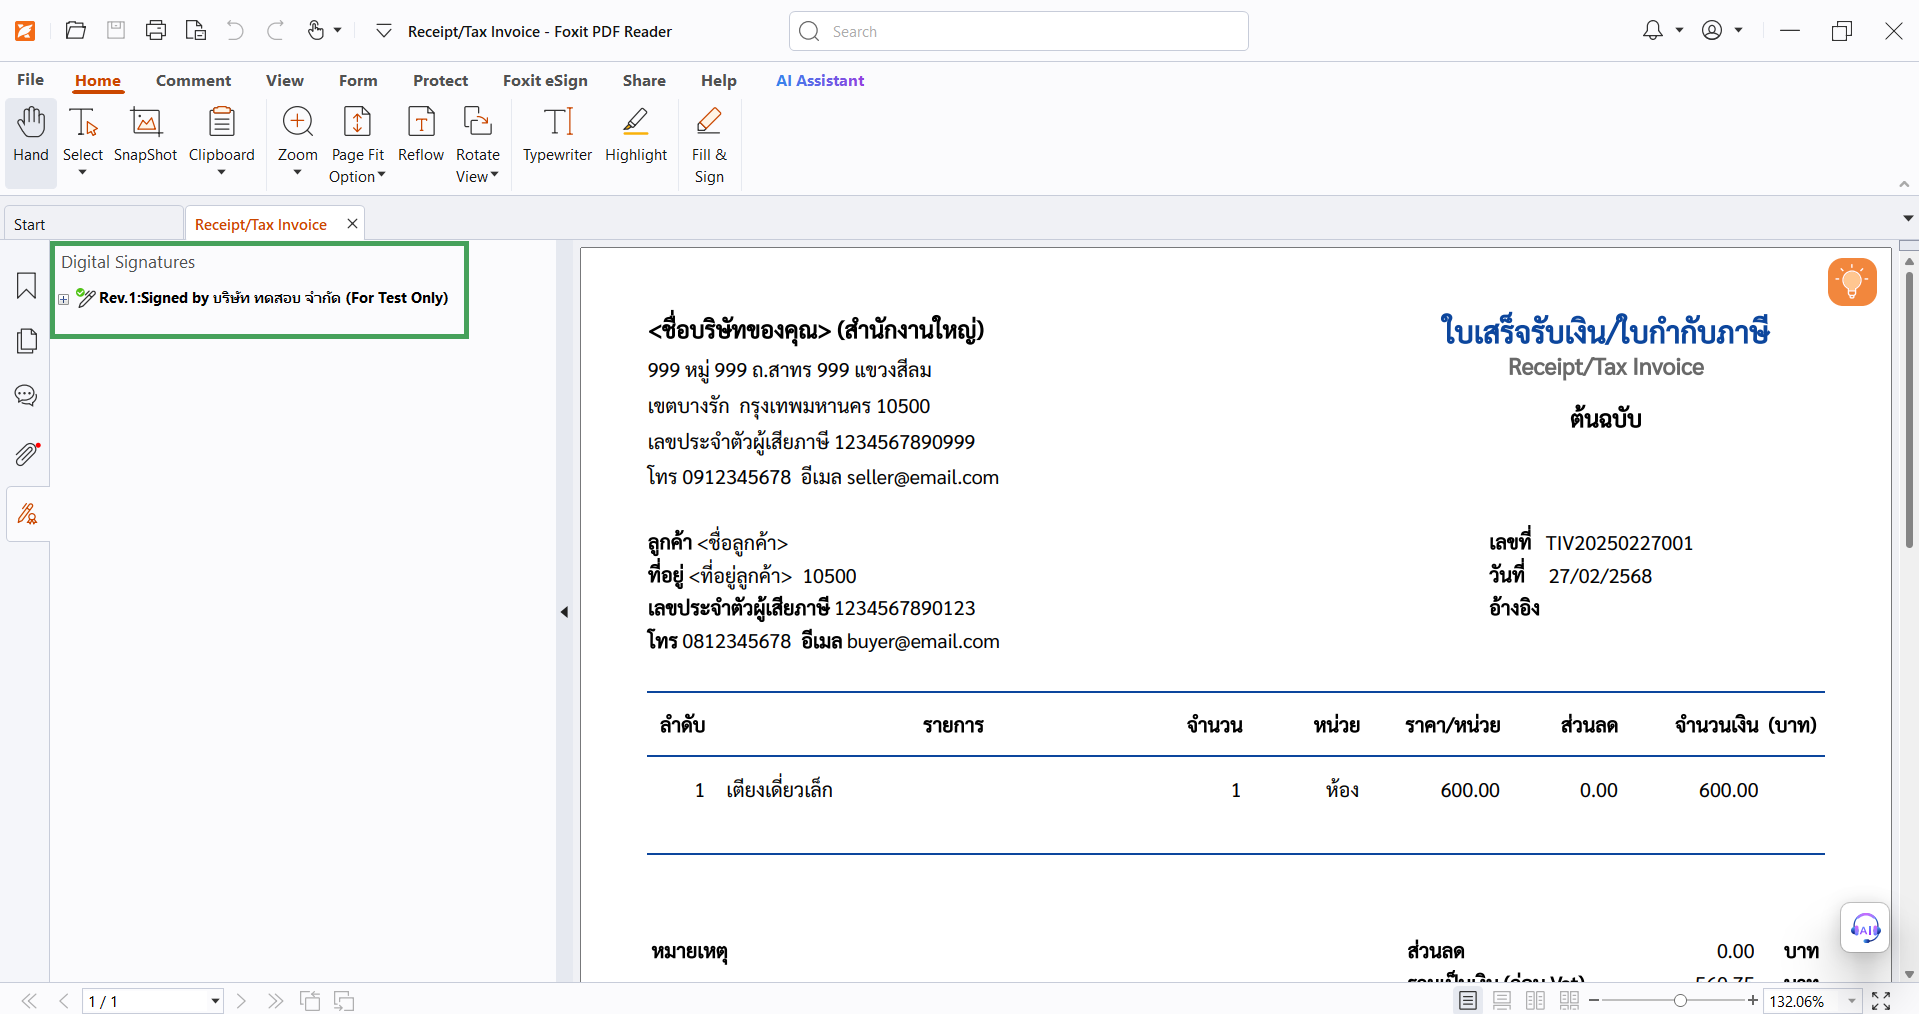Select the Rotate View button
Screen dimensions: 1919x1014
pyautogui.click(x=477, y=143)
